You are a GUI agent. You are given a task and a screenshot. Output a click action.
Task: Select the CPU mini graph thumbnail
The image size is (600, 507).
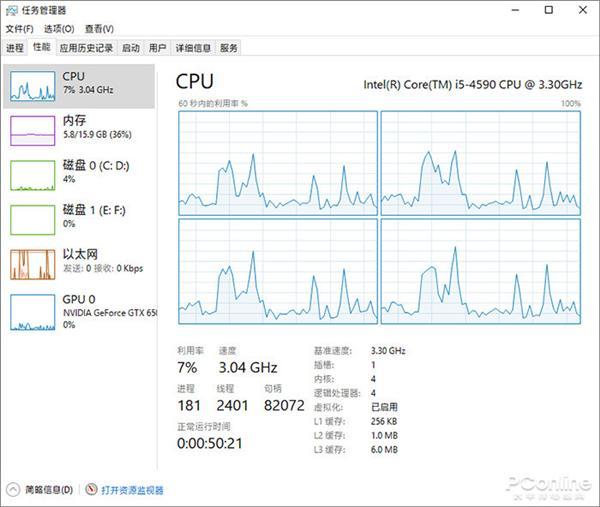pos(32,87)
